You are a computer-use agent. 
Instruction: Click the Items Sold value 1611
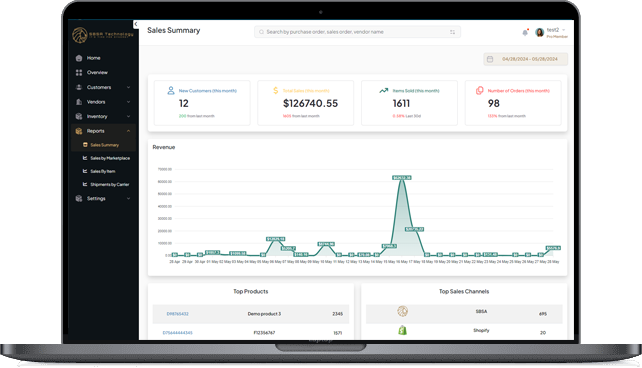pos(401,104)
